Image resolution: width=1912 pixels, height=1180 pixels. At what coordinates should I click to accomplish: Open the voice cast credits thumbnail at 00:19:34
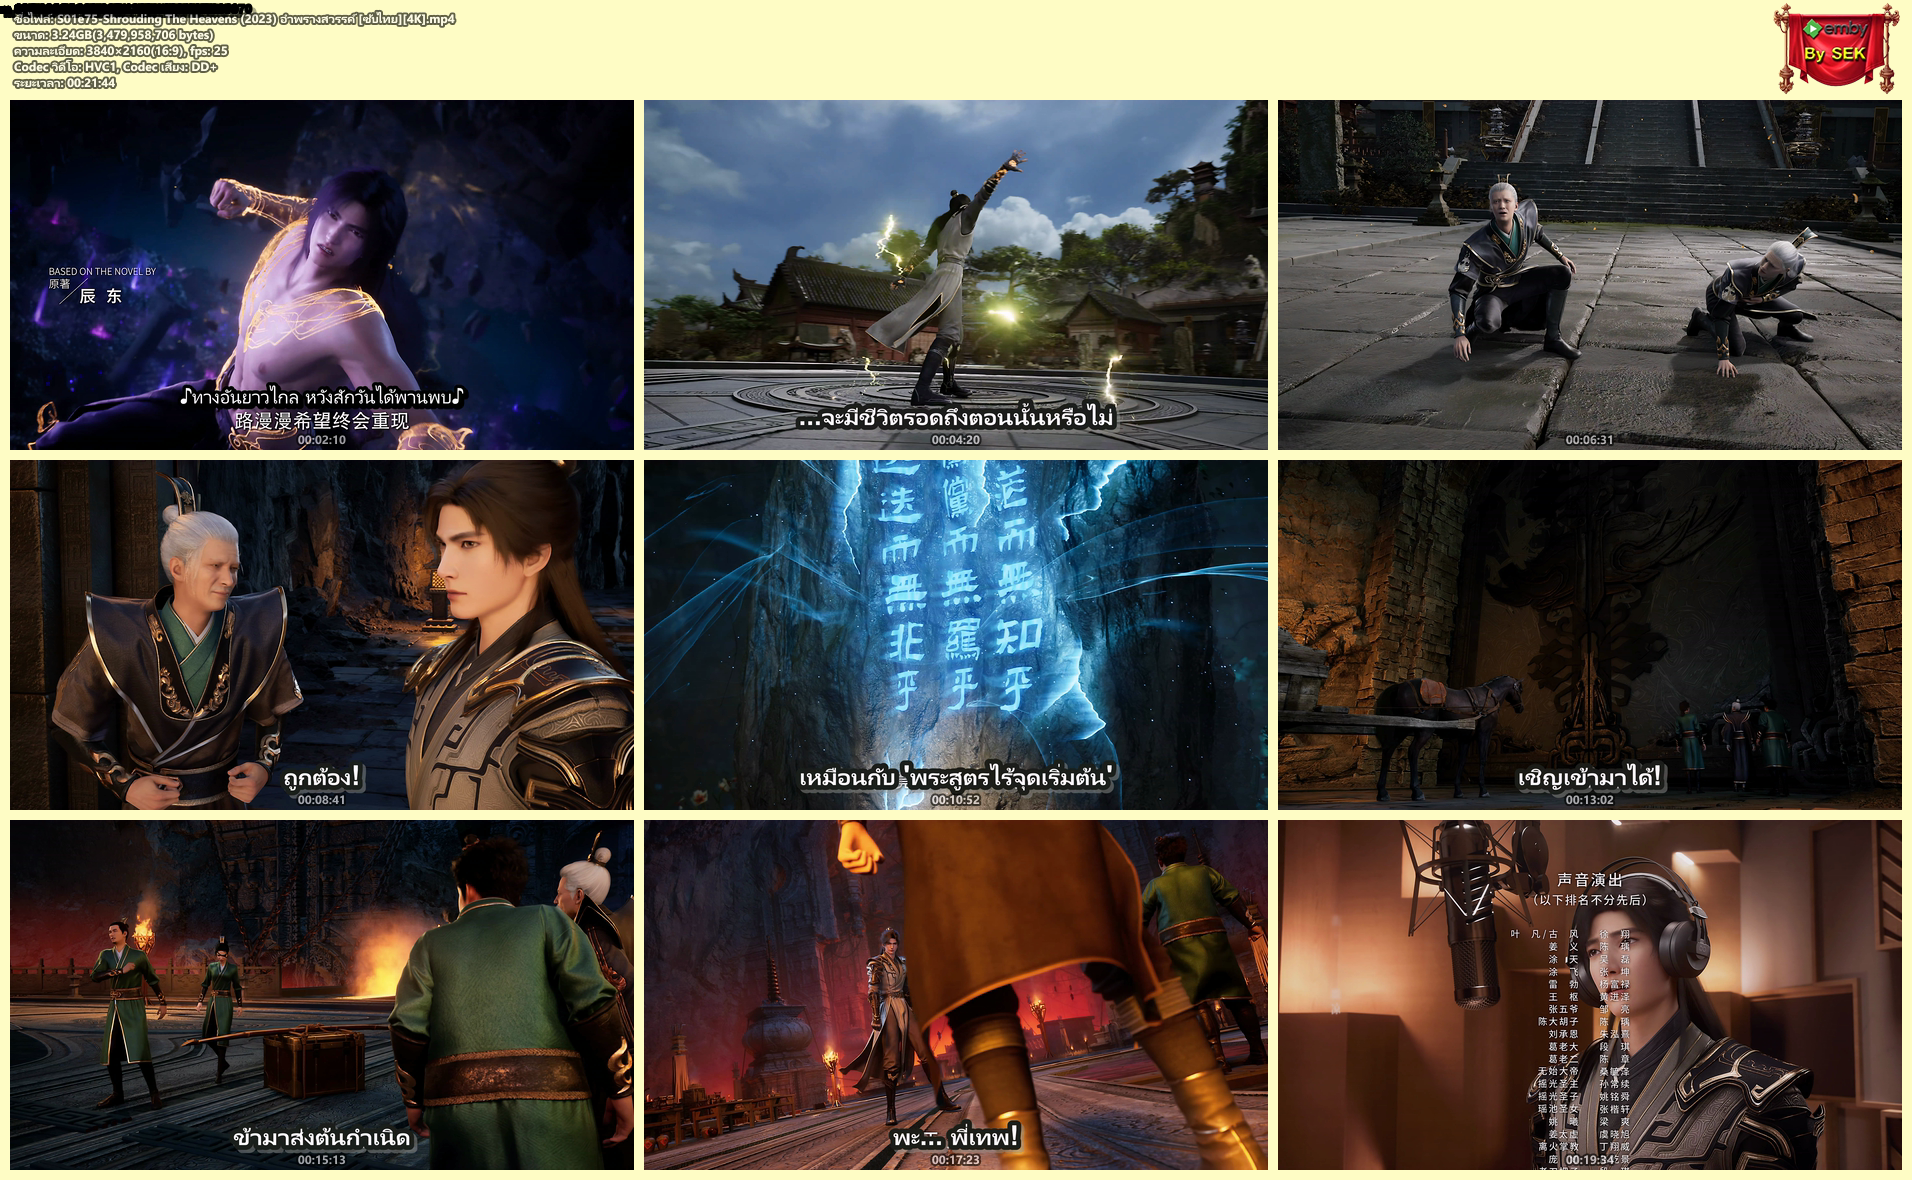pyautogui.click(x=1590, y=995)
